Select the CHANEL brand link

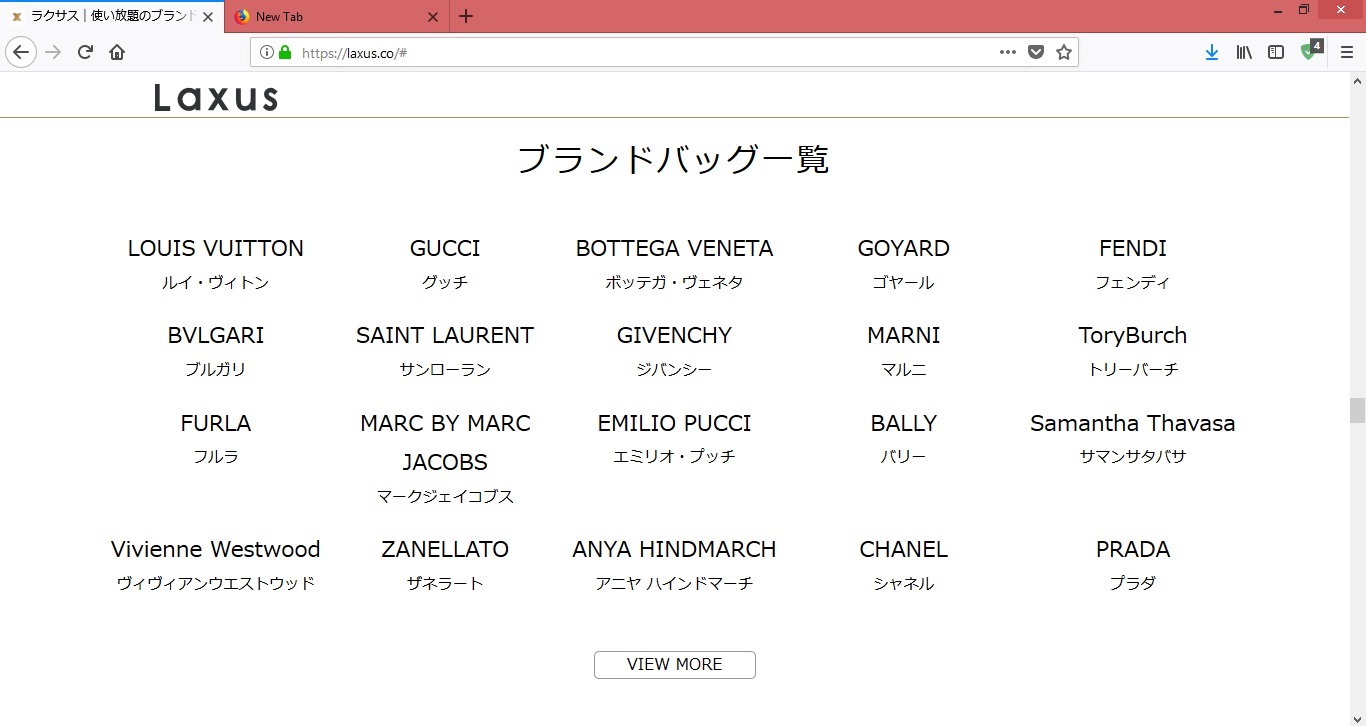tap(903, 550)
